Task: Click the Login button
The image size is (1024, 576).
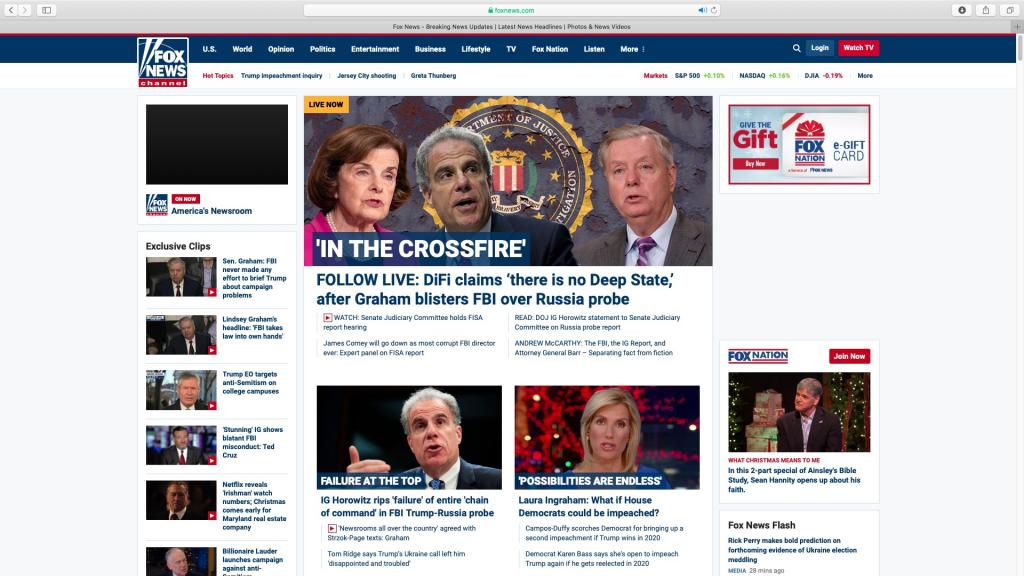Action: tap(820, 48)
